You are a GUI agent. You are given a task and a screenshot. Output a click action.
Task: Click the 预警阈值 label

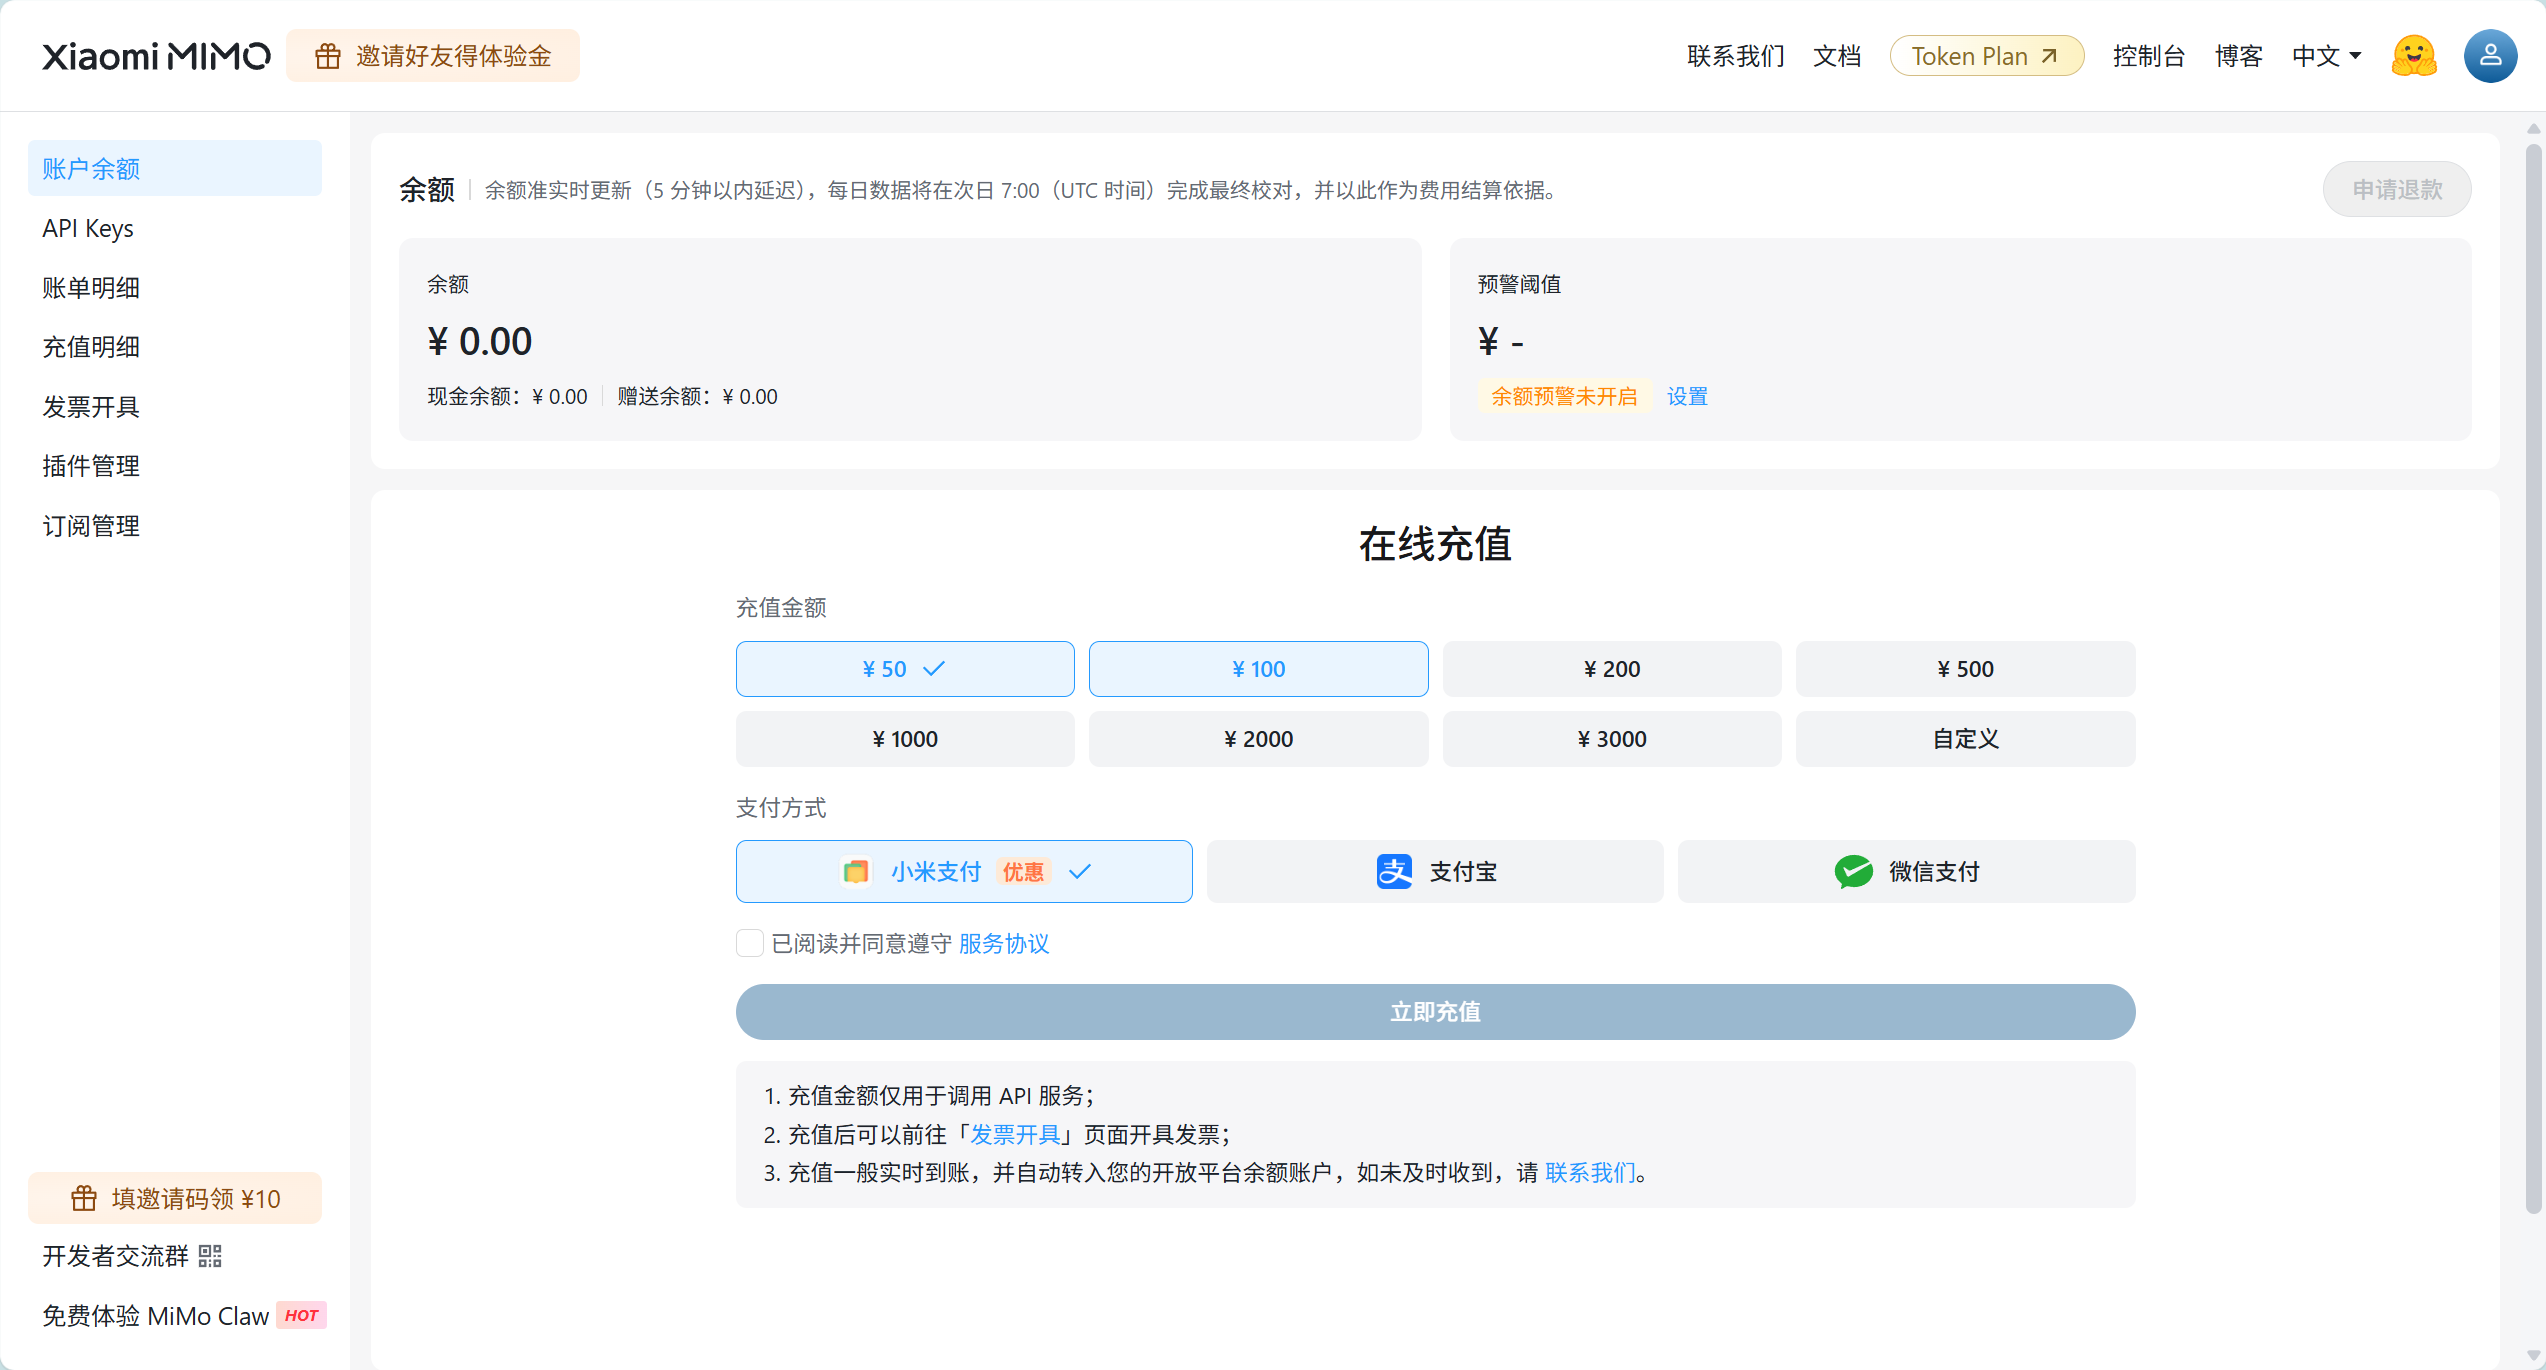pos(1519,285)
